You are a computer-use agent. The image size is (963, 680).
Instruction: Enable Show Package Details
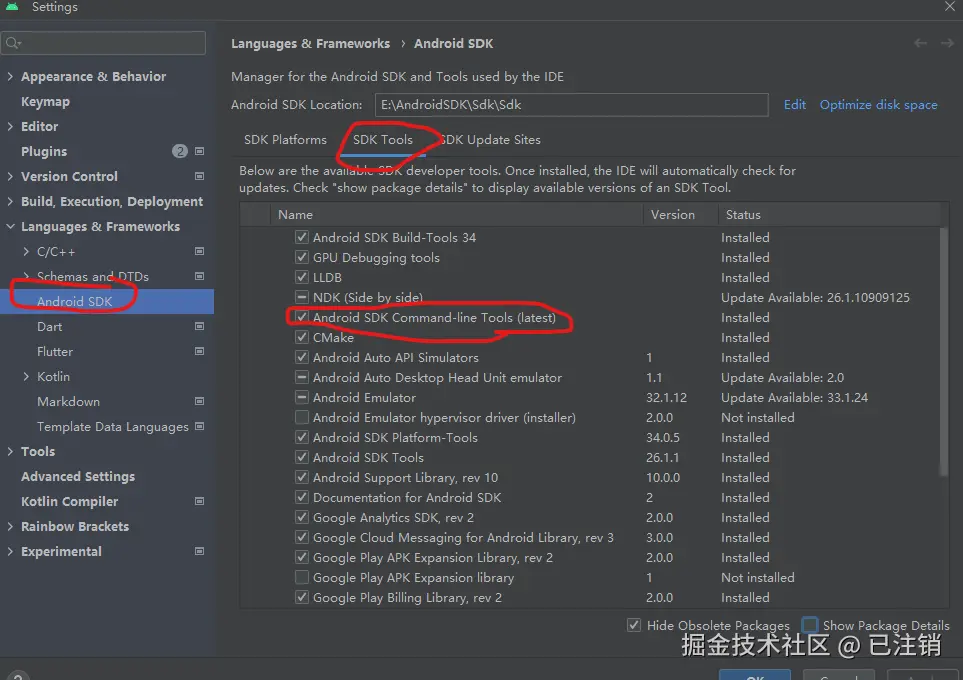click(x=810, y=625)
